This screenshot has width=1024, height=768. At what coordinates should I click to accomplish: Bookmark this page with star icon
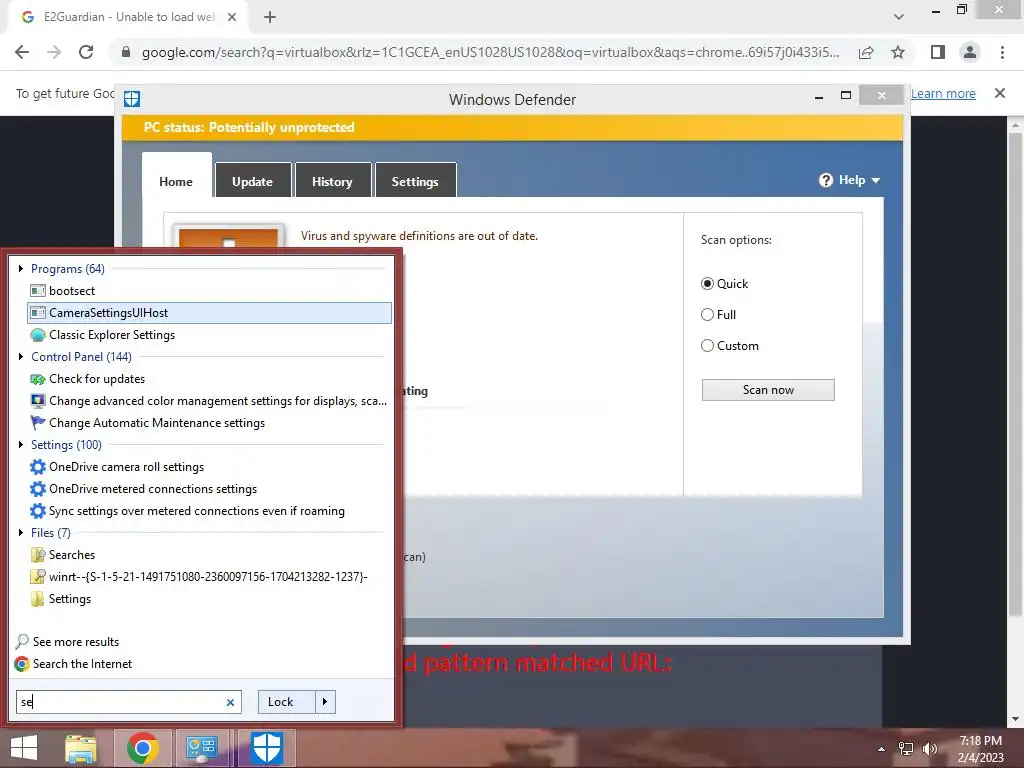[898, 52]
